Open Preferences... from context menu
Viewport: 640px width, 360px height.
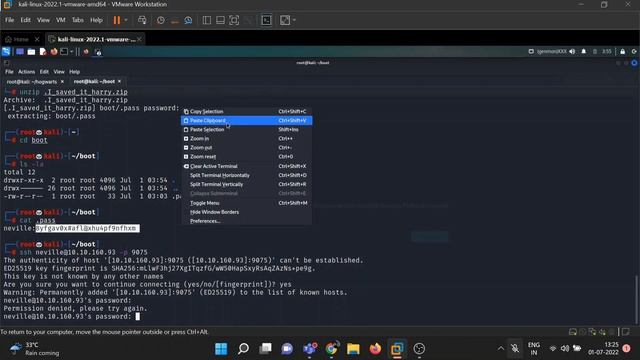pos(247,221)
